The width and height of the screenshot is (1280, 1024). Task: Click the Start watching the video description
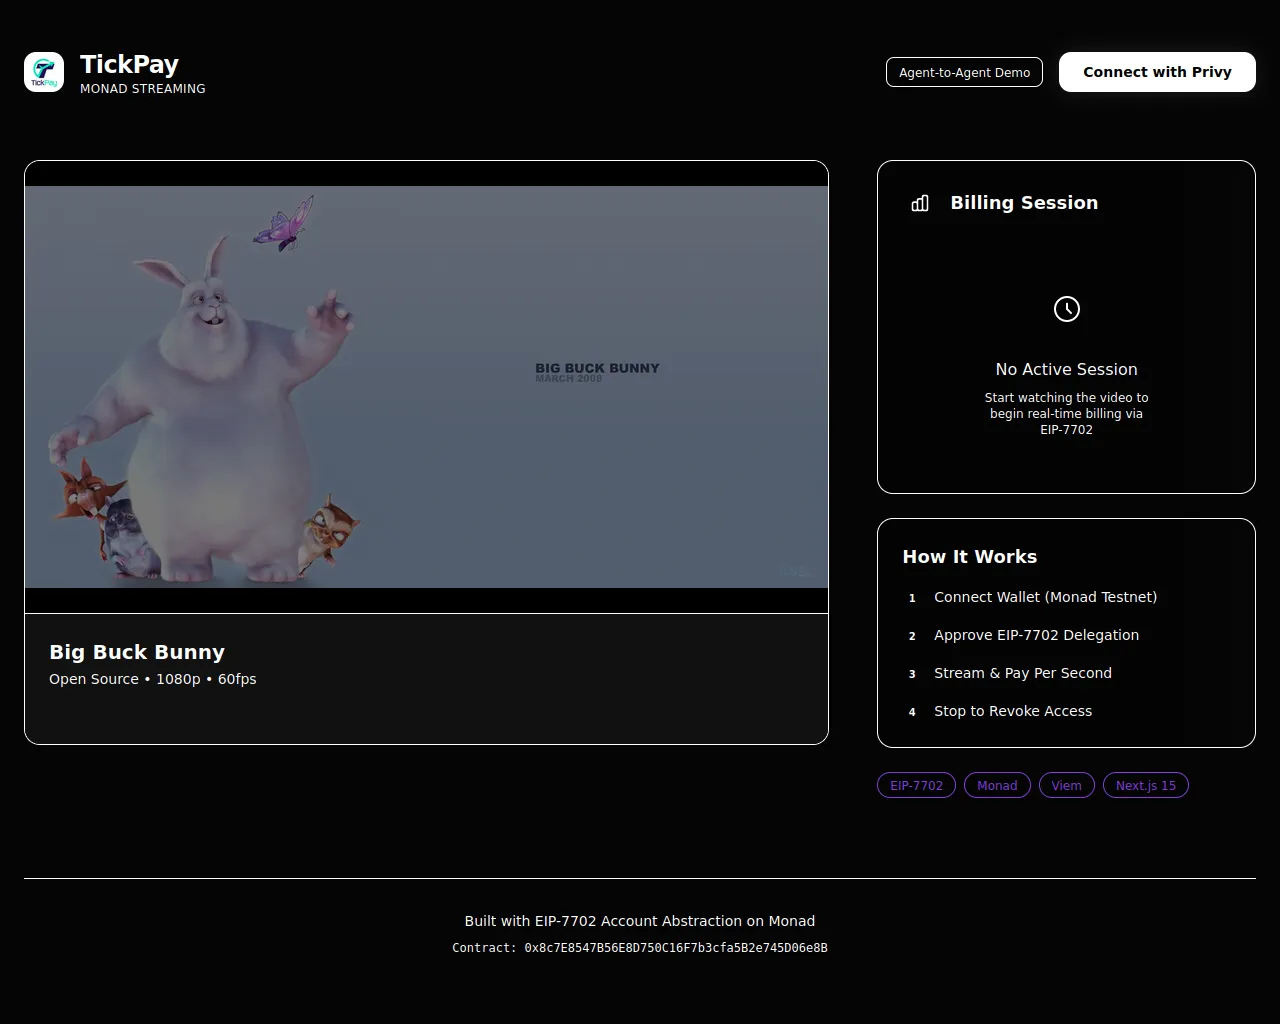[1067, 413]
